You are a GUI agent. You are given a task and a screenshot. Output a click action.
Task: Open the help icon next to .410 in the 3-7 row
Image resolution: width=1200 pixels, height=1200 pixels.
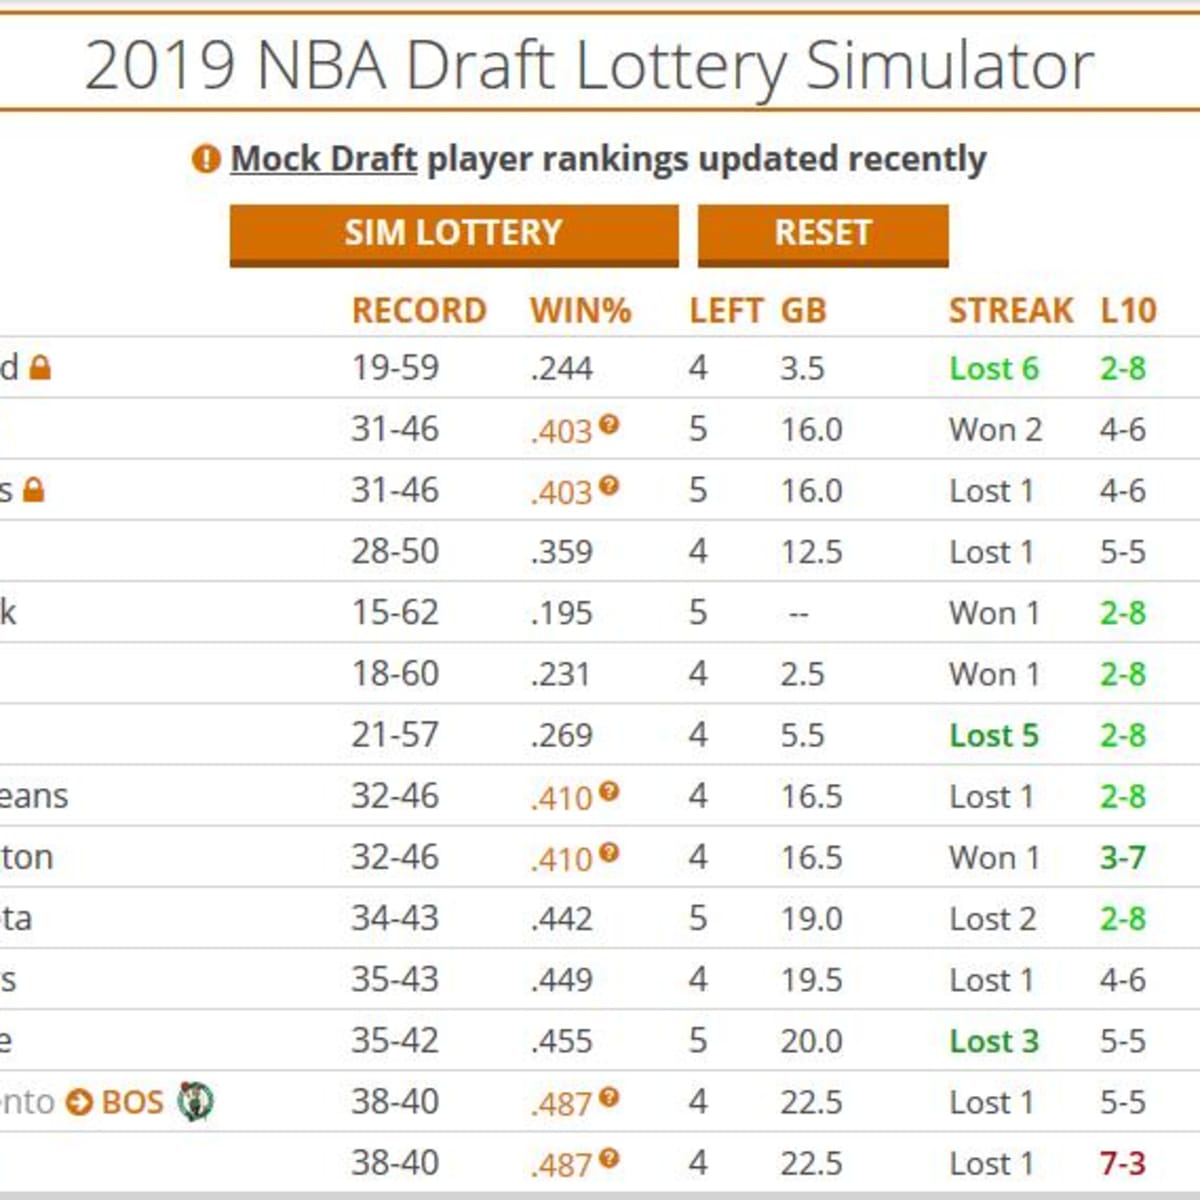pos(609,853)
